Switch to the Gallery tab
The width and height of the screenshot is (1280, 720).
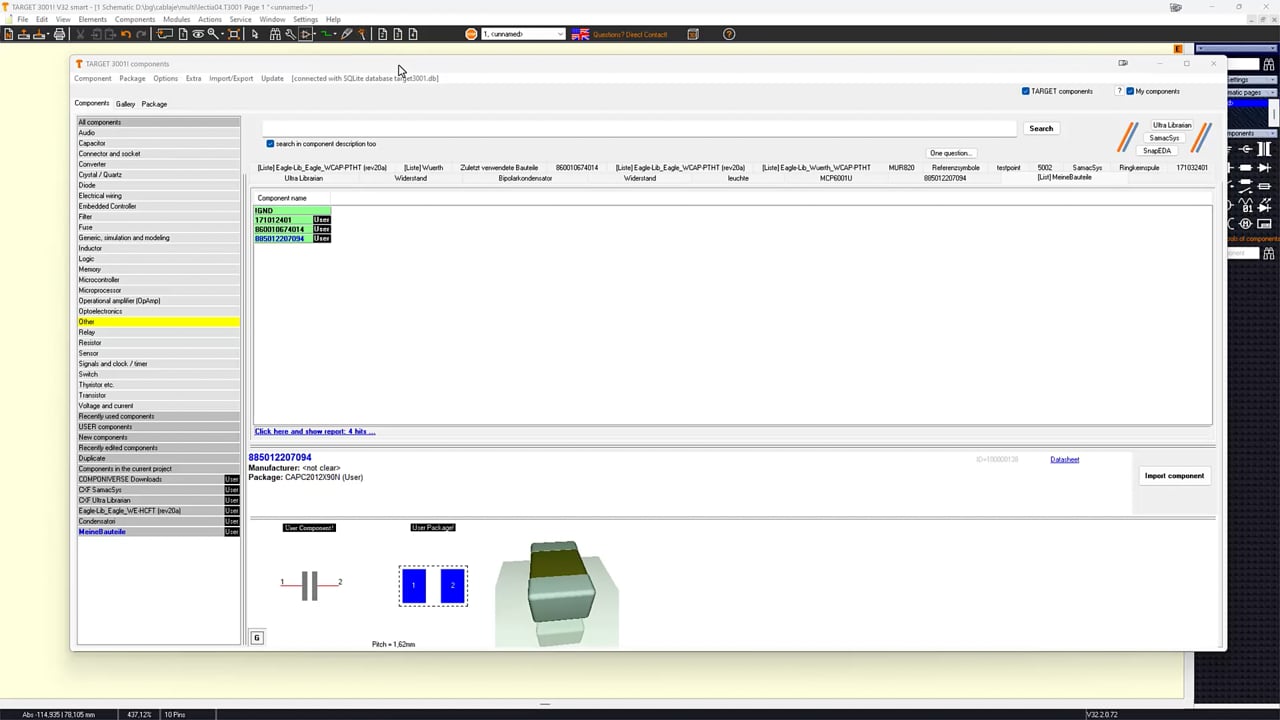click(x=125, y=104)
